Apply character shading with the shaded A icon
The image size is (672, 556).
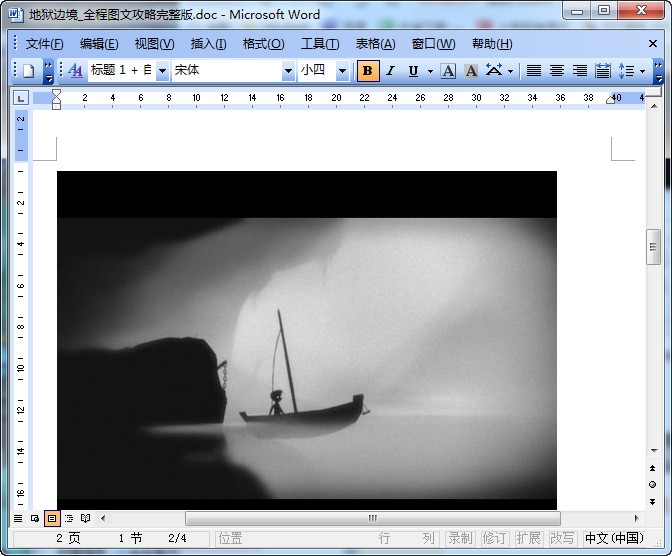click(x=470, y=71)
